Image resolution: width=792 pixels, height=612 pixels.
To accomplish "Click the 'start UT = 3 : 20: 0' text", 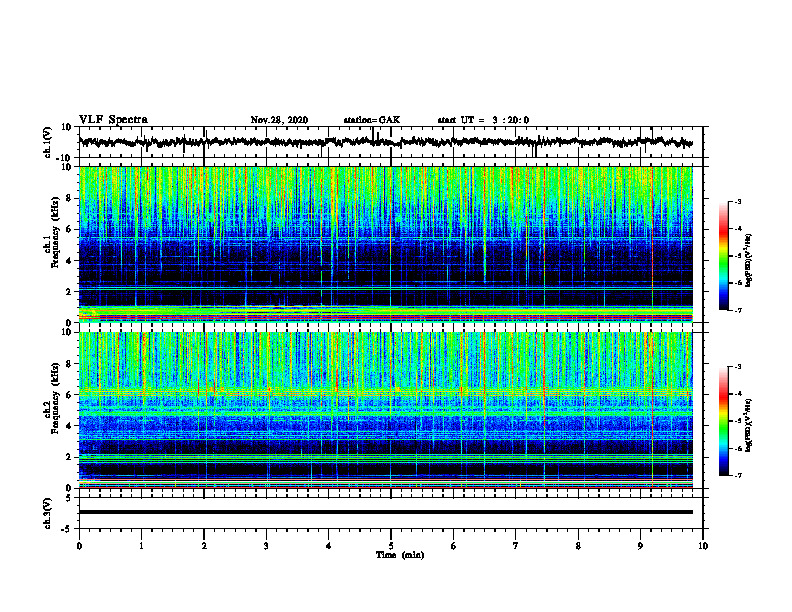I will pyautogui.click(x=483, y=120).
